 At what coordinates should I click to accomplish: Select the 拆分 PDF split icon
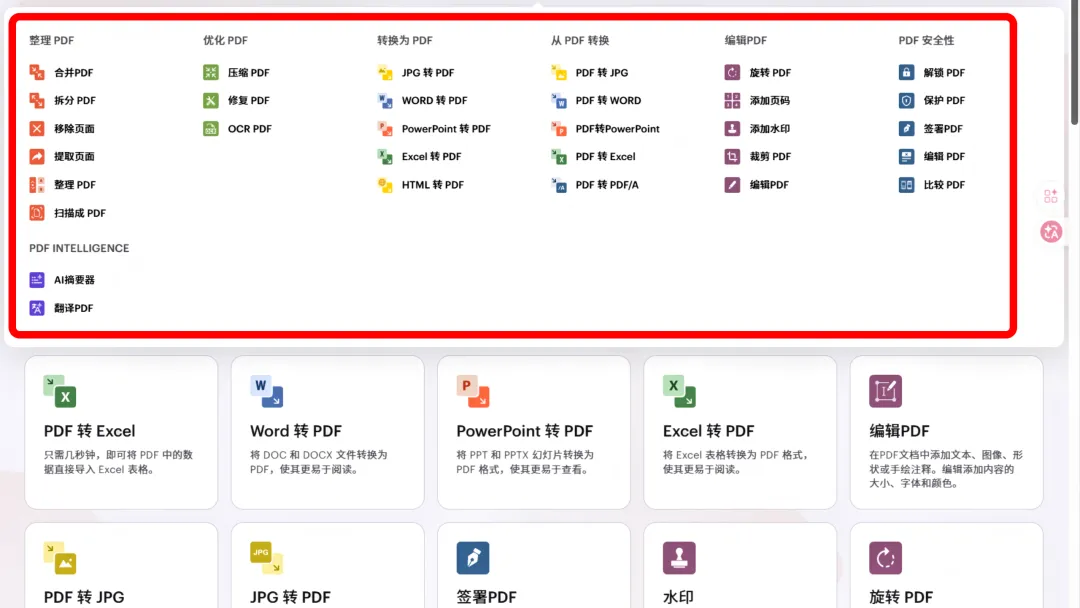coord(37,101)
